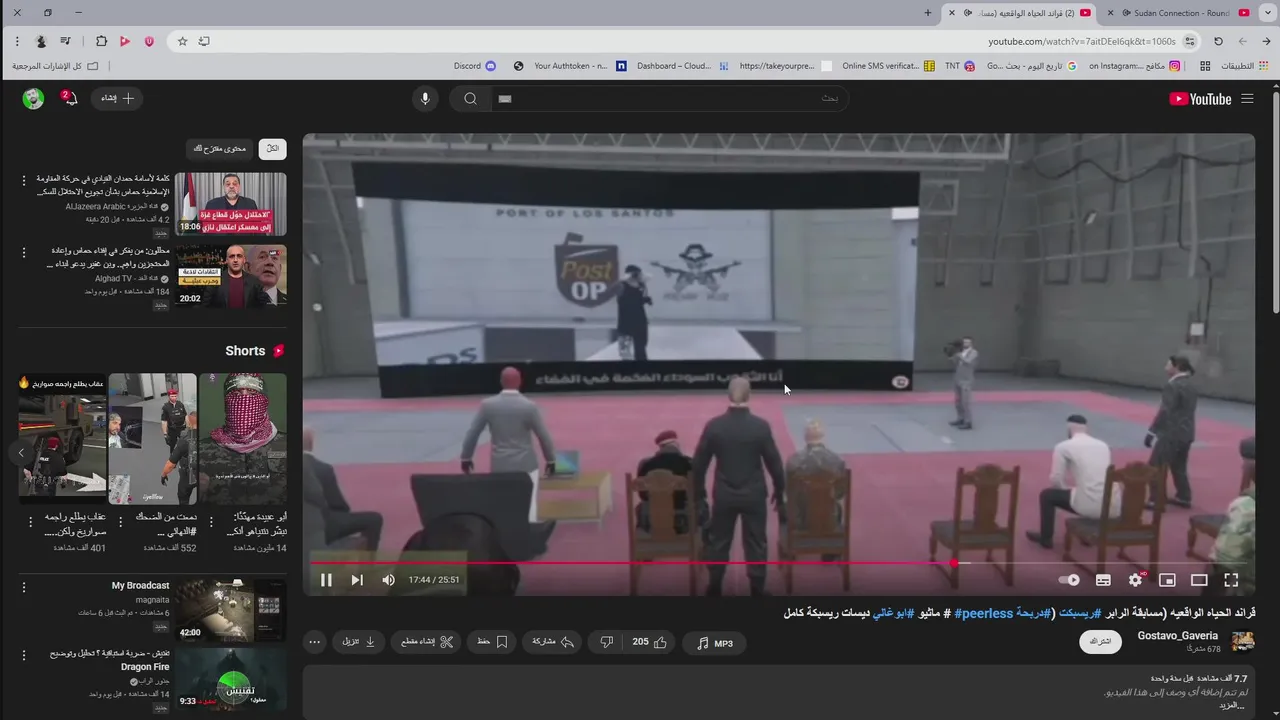
Task: Open the player settings gear
Action: click(x=1135, y=580)
